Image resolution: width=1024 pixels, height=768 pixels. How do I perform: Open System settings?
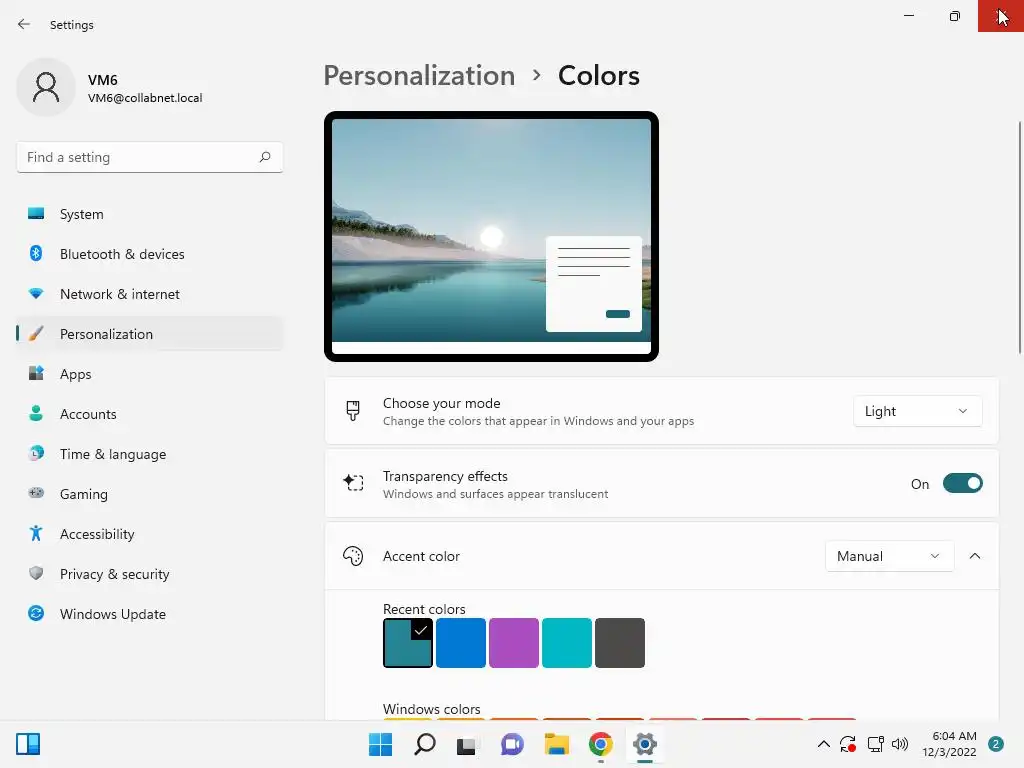pos(150,214)
